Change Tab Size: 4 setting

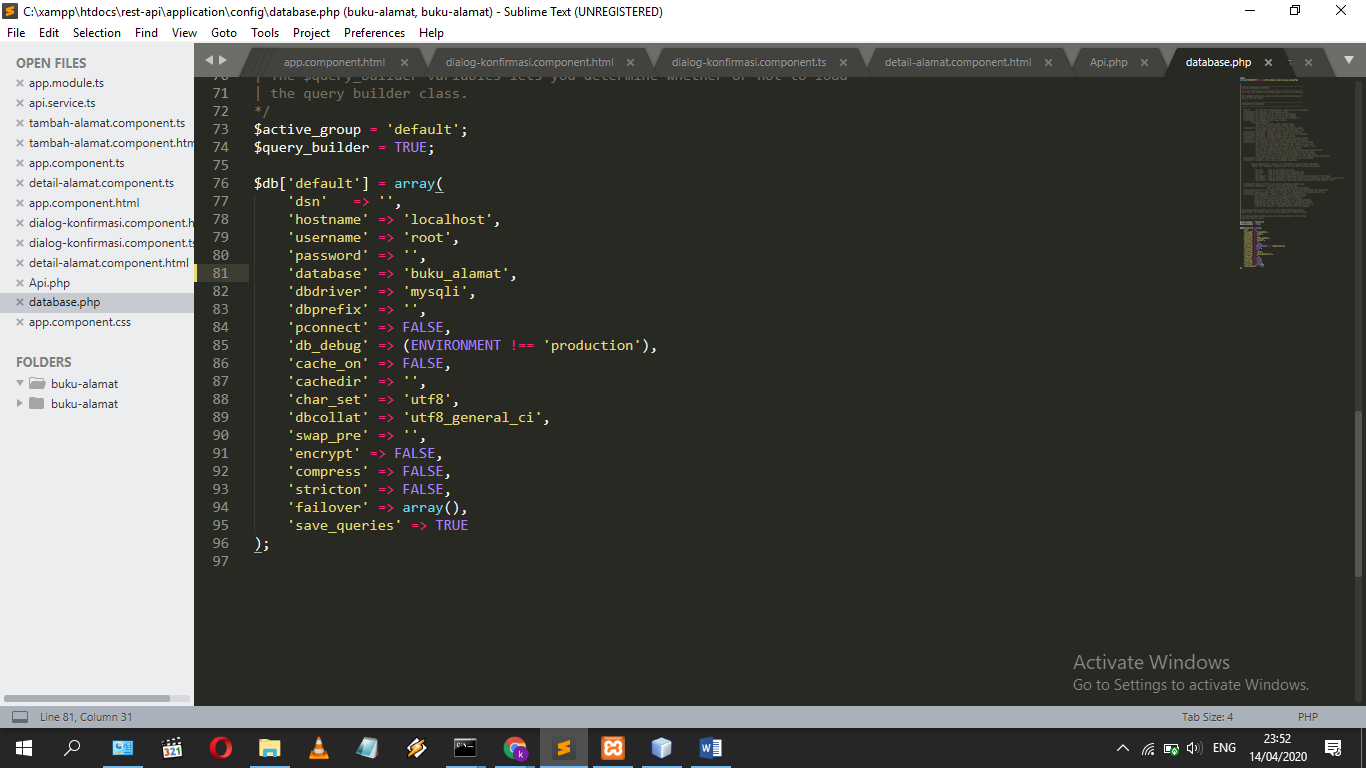point(1207,717)
